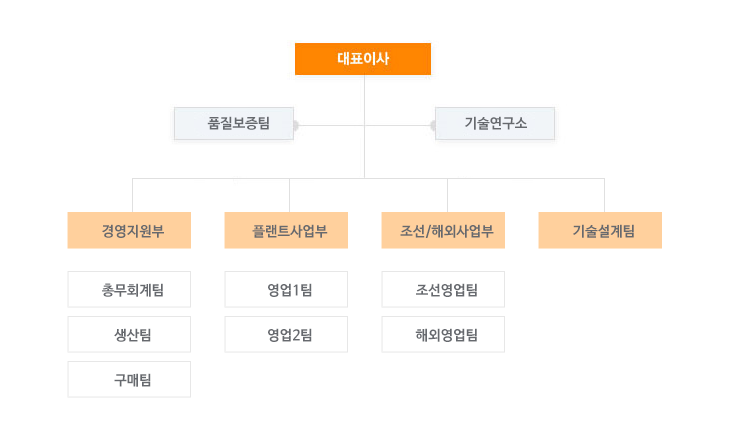
Task: Choose the 구매팀 team box
Action: [129, 380]
